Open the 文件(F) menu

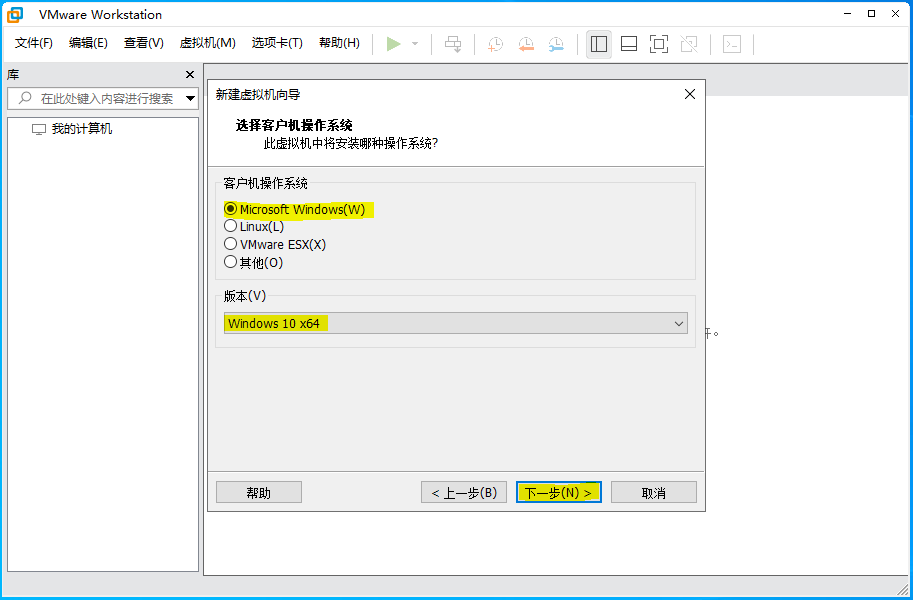coord(34,43)
